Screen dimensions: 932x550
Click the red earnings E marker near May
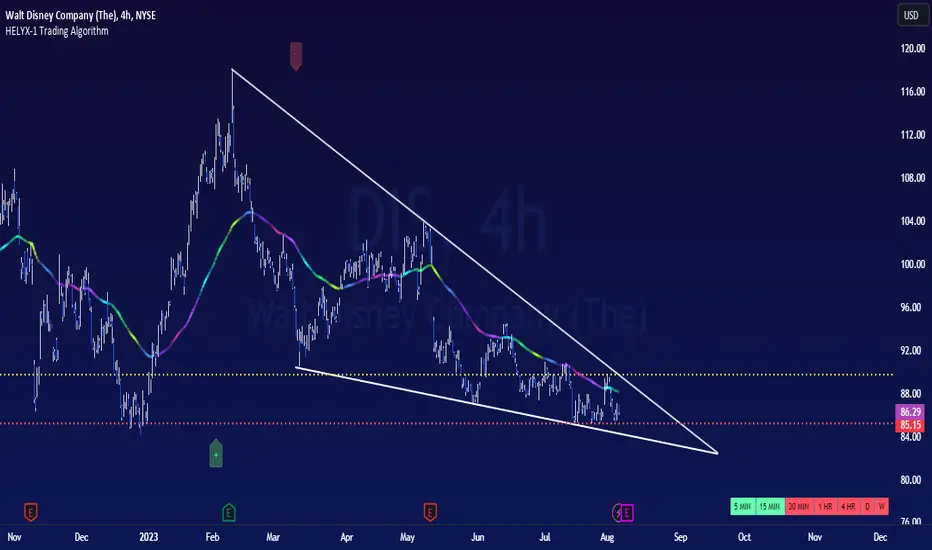(430, 511)
